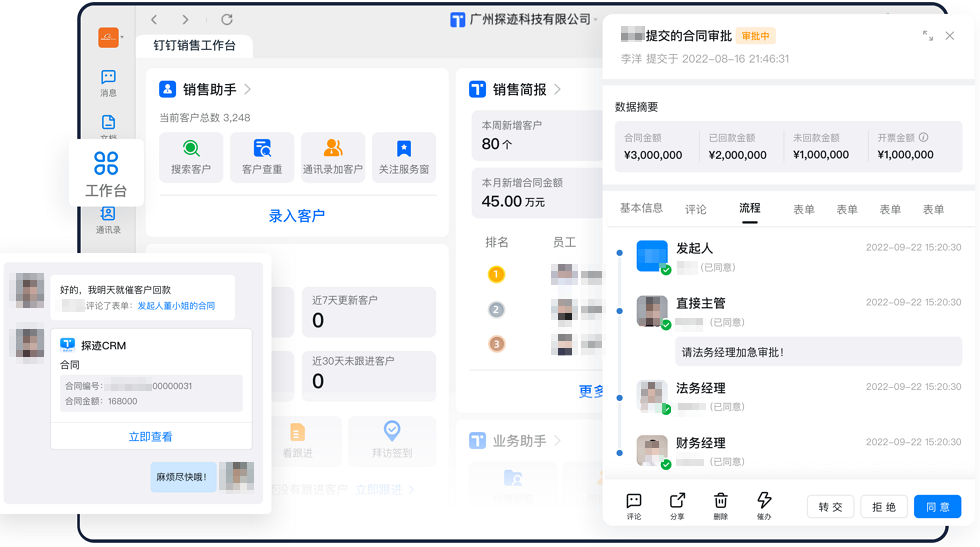
Task: Select the 钉钉销售工作台 browser tab
Action: tap(194, 46)
